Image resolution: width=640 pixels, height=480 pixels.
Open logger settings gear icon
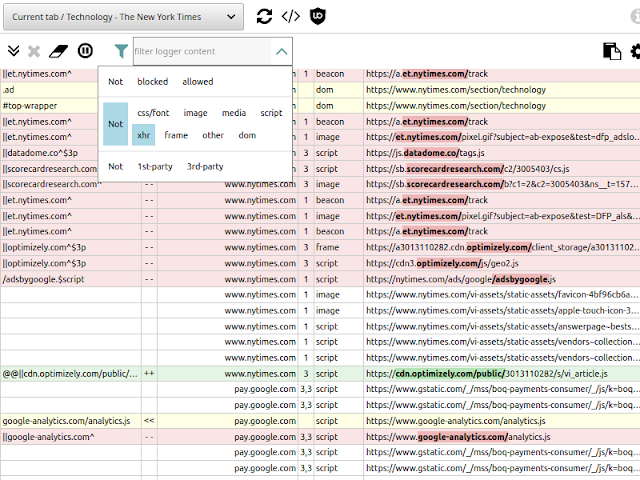[635, 51]
